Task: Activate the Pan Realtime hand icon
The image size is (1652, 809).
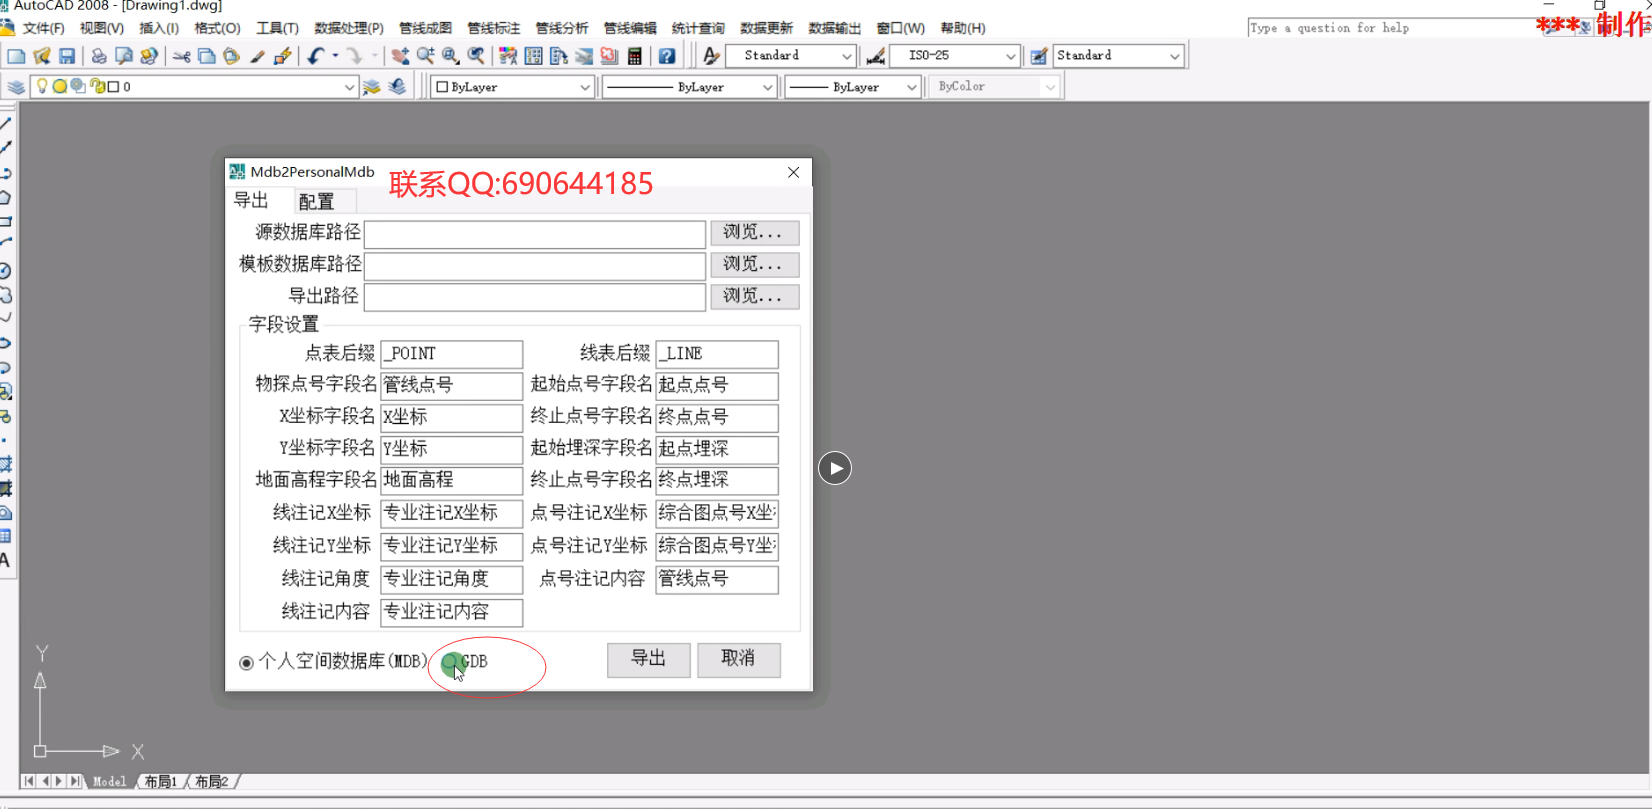Action: (x=400, y=56)
